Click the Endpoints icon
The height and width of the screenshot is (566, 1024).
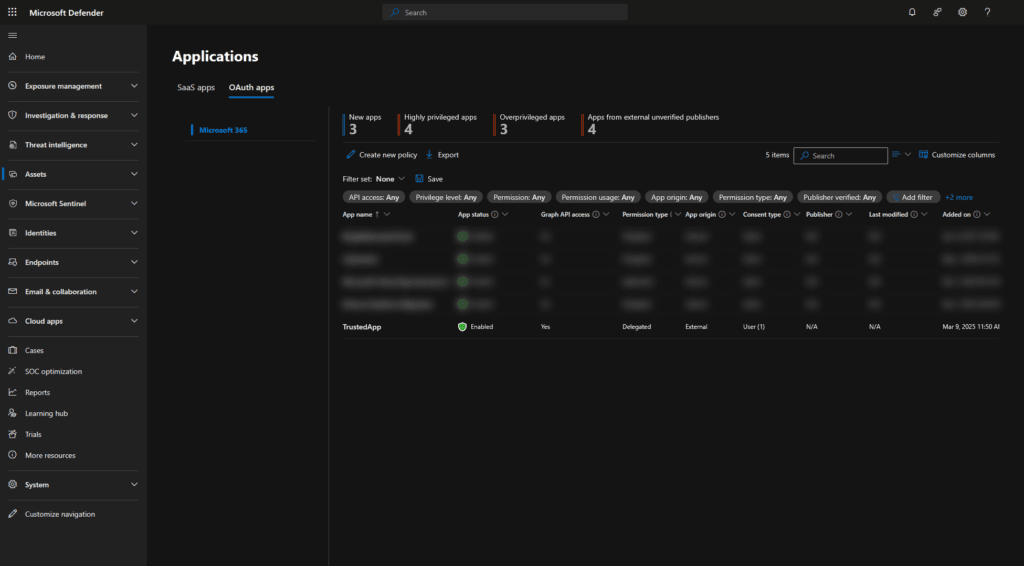pyautogui.click(x=12, y=262)
